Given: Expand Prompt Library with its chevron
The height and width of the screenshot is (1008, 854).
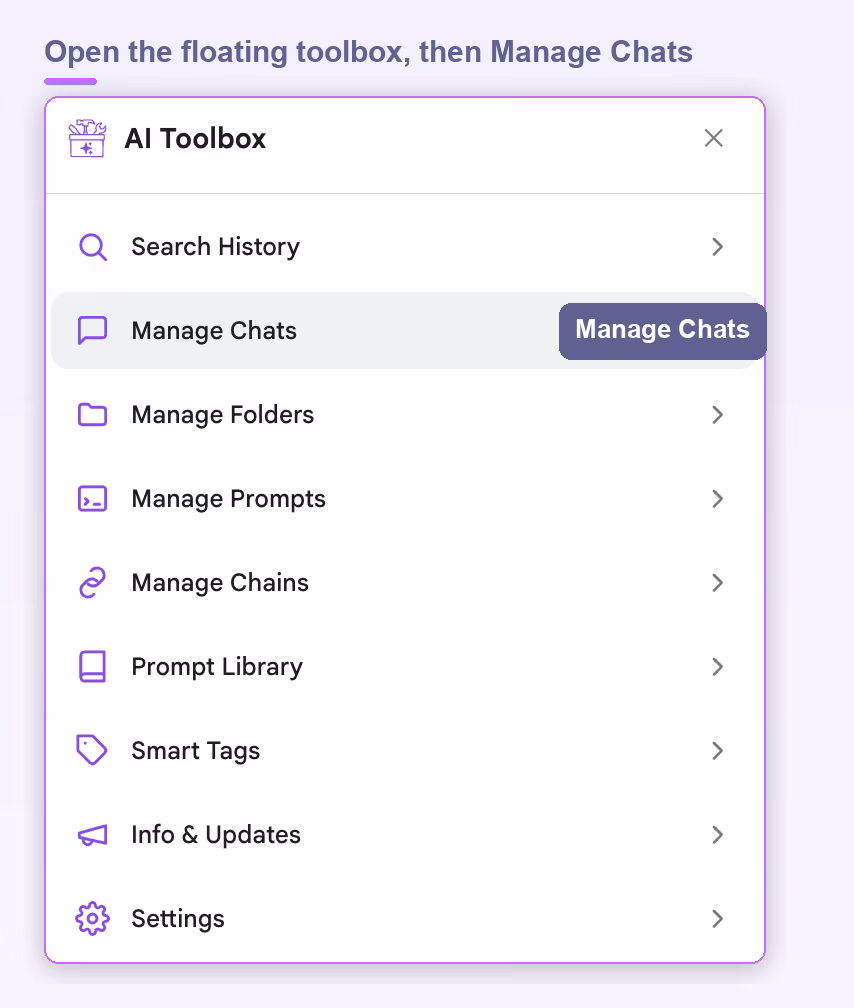Looking at the screenshot, I should pyautogui.click(x=718, y=667).
